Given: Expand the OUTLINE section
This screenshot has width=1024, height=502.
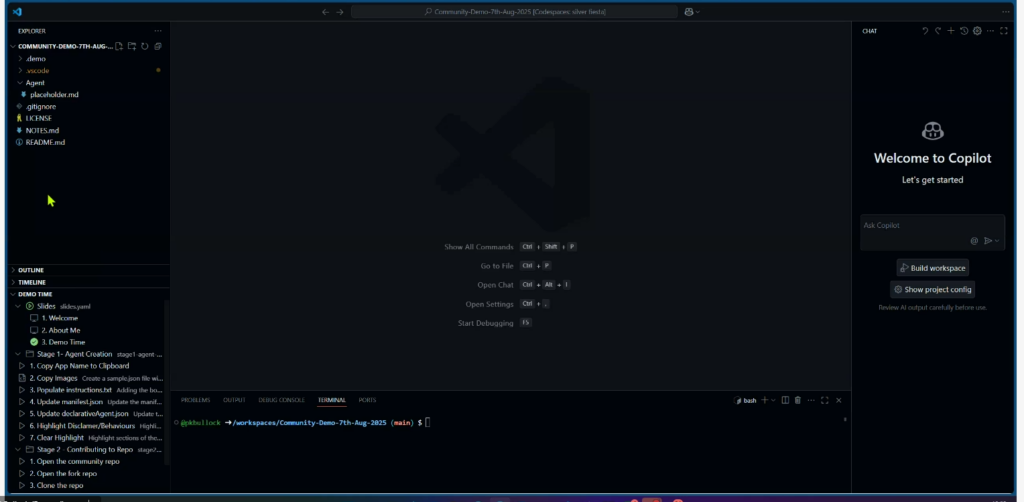Looking at the screenshot, I should coord(13,270).
